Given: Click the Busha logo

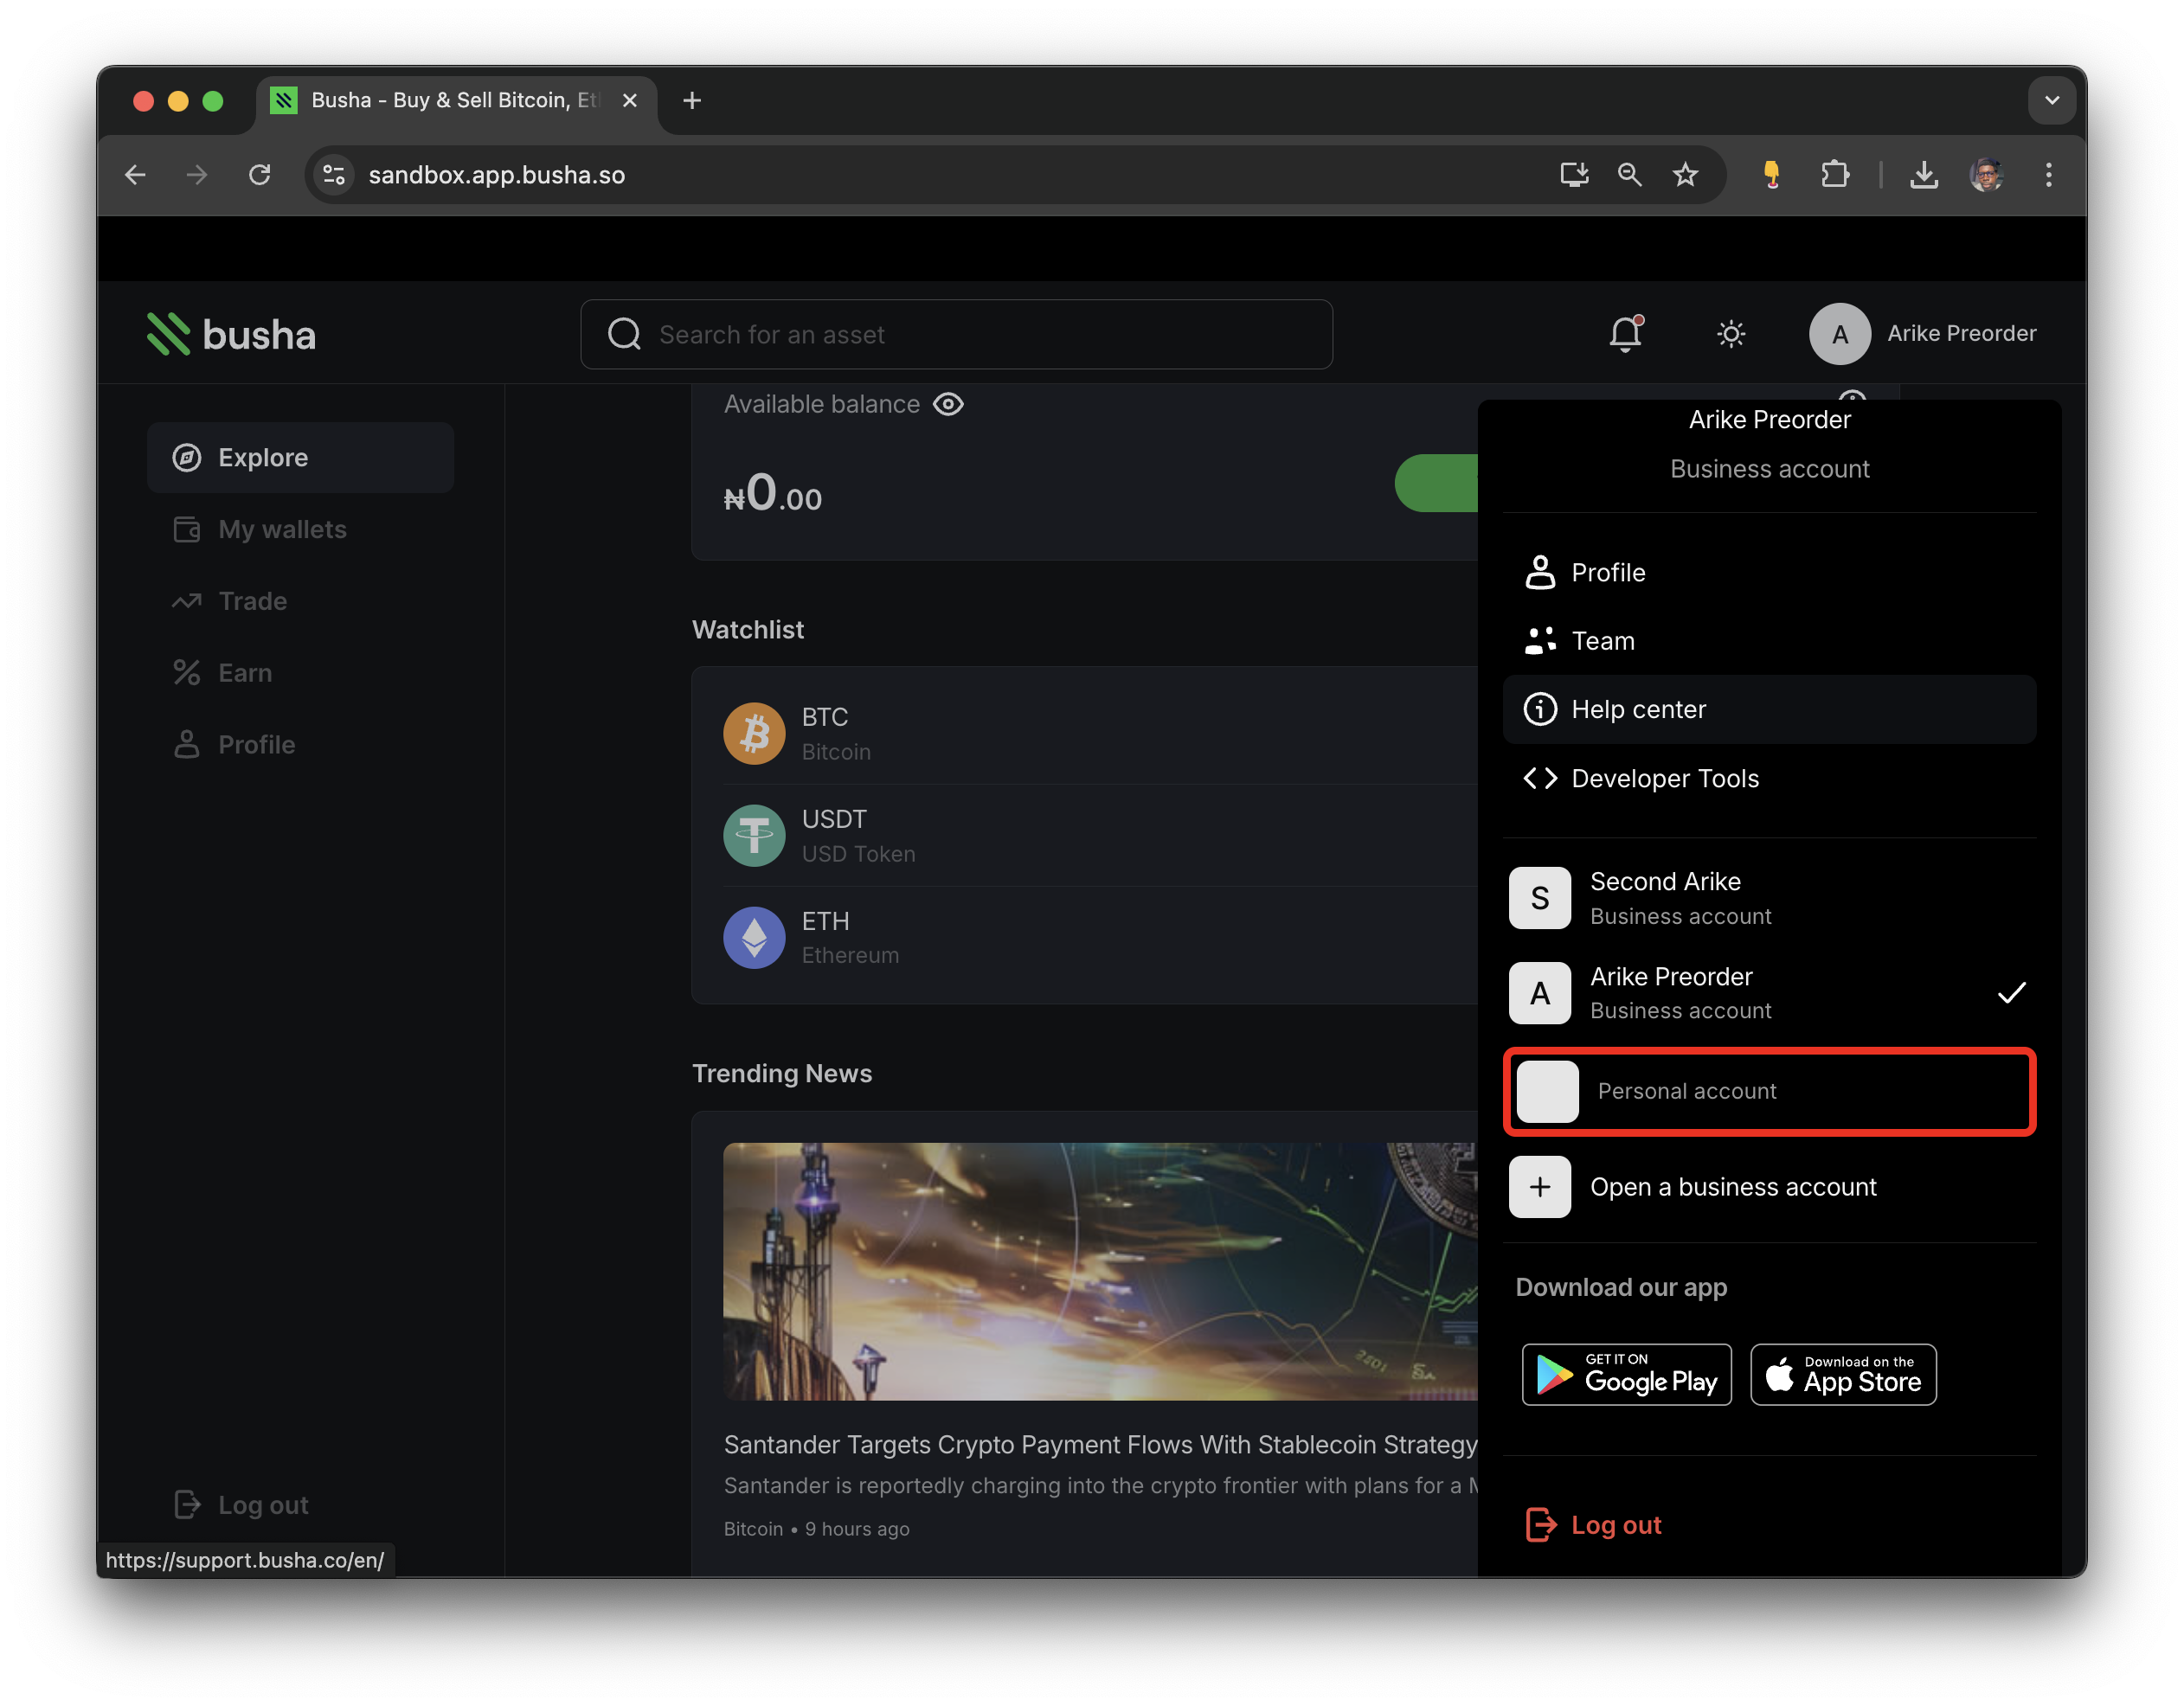Looking at the screenshot, I should coord(231,334).
